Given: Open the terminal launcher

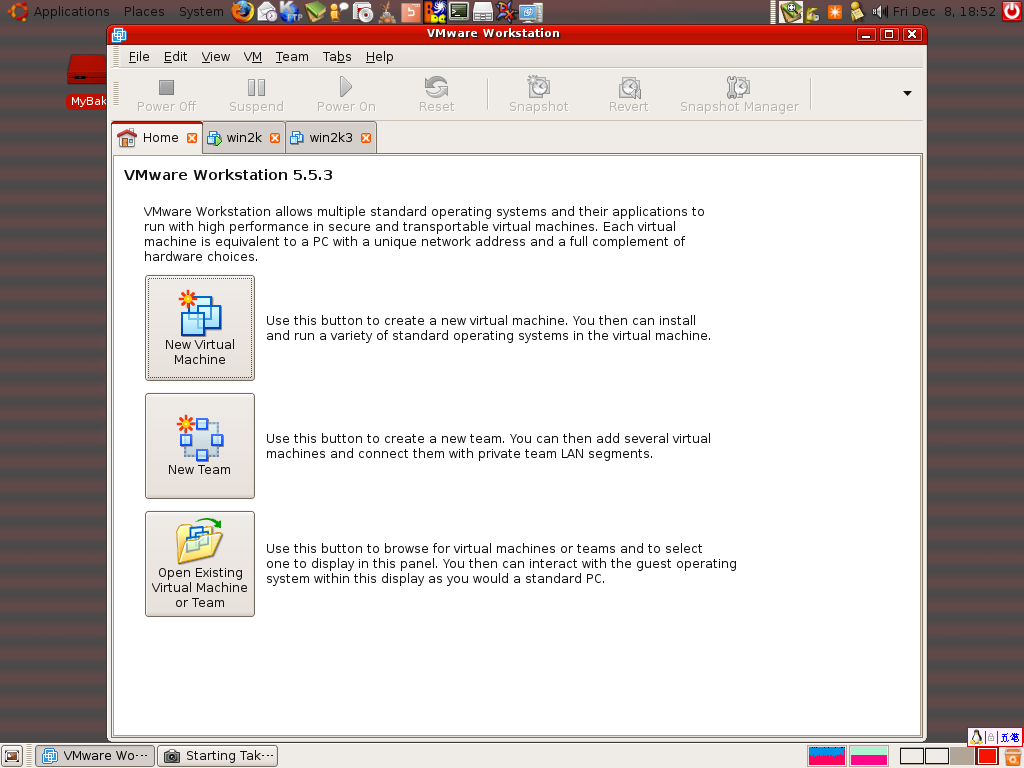Looking at the screenshot, I should pyautogui.click(x=459, y=12).
